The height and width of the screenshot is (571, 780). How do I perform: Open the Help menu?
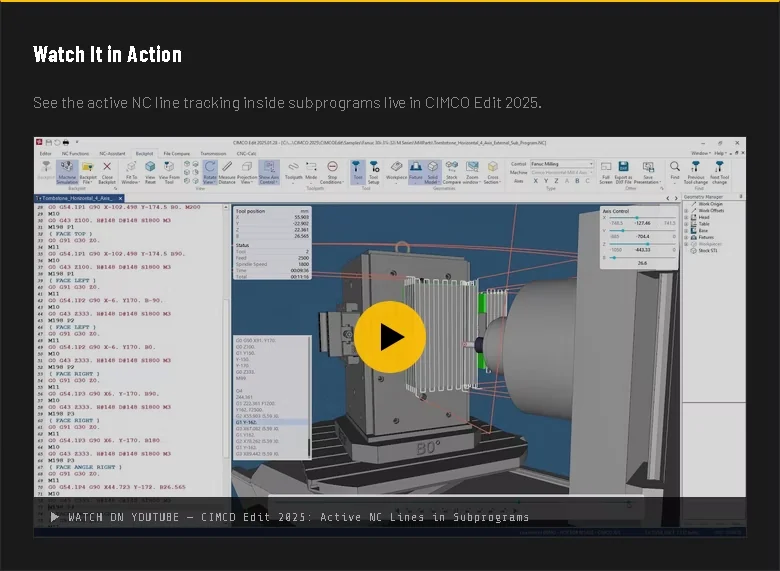(x=720, y=153)
